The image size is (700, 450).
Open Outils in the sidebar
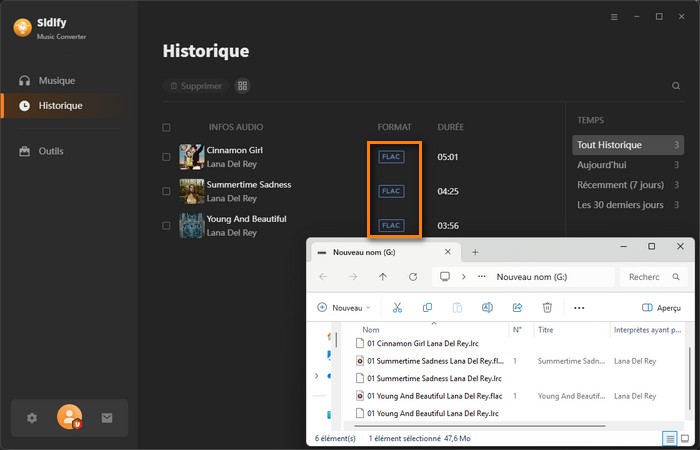point(50,151)
